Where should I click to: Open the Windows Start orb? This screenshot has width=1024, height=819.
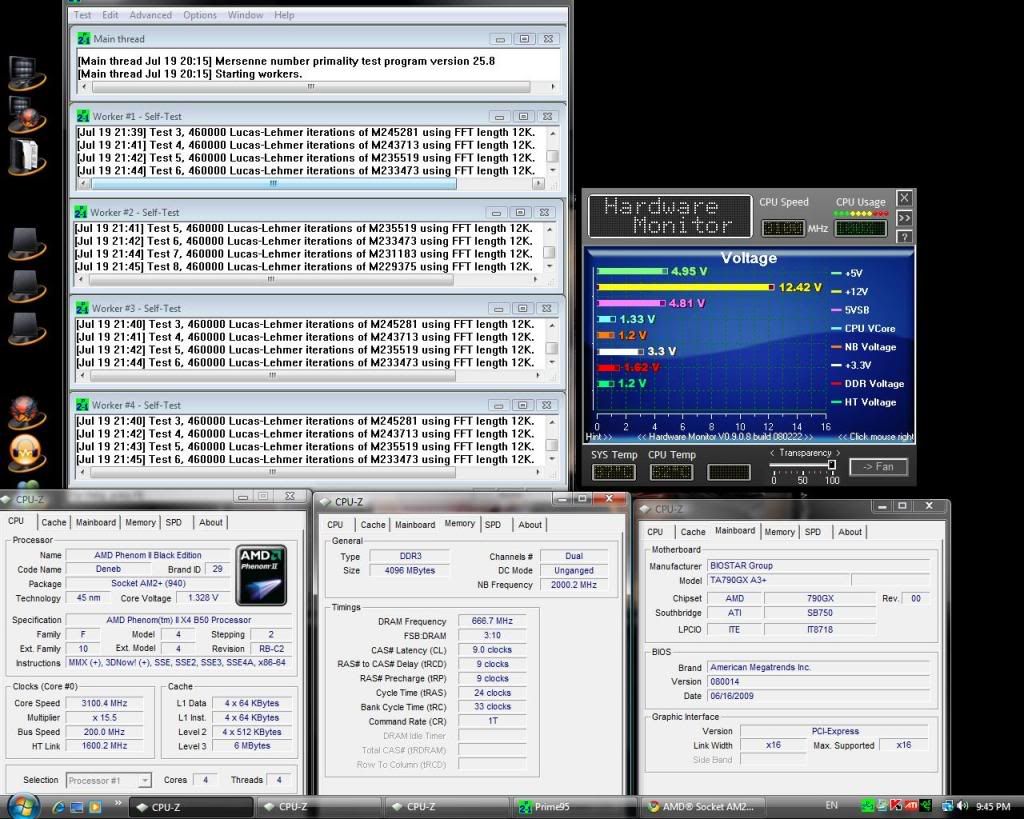coord(22,805)
